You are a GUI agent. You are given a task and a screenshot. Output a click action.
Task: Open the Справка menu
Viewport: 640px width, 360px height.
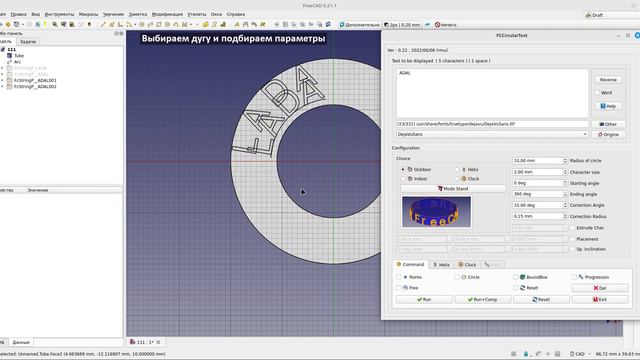[x=236, y=14]
